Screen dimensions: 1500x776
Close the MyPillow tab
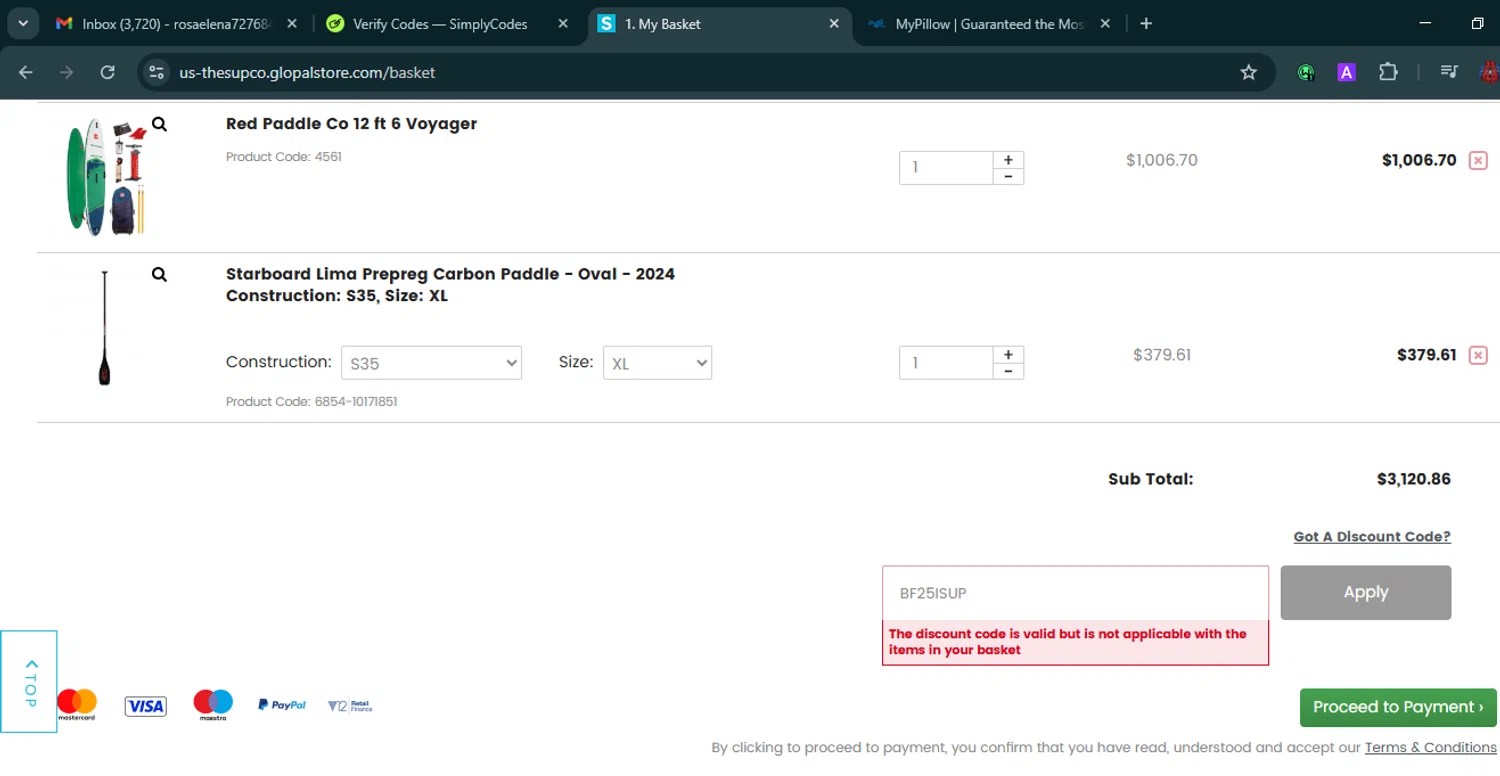[x=1105, y=23]
